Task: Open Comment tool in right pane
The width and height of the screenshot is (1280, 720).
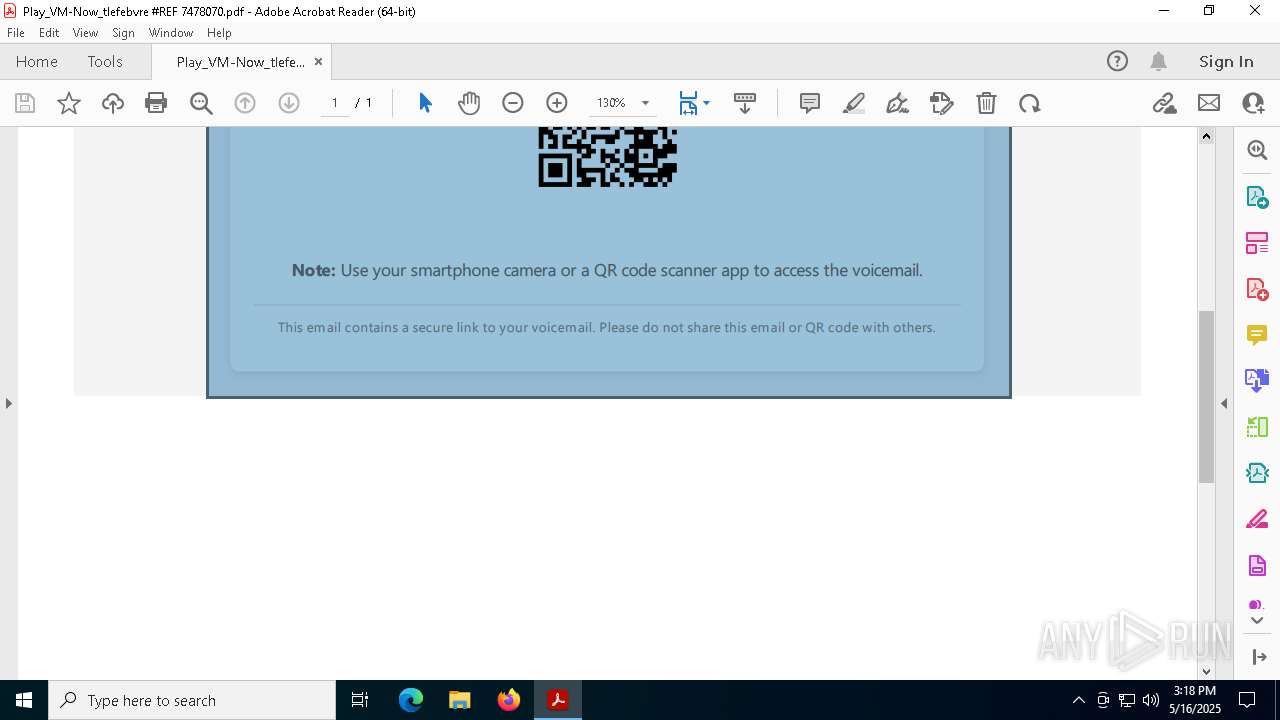Action: point(1257,335)
